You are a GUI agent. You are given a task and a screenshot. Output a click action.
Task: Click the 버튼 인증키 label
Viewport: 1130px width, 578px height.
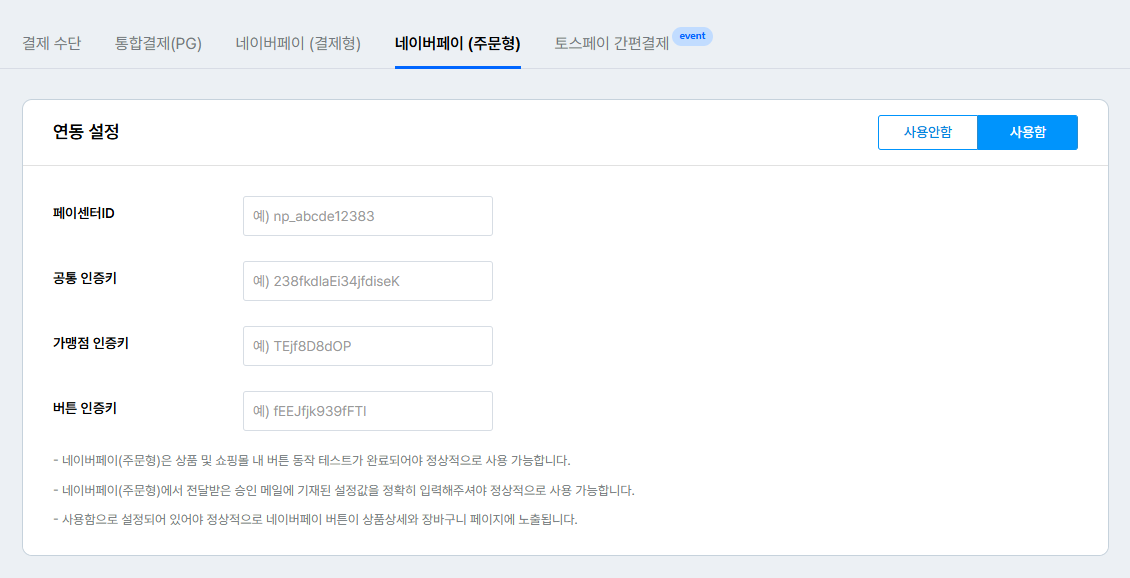[x=84, y=409]
